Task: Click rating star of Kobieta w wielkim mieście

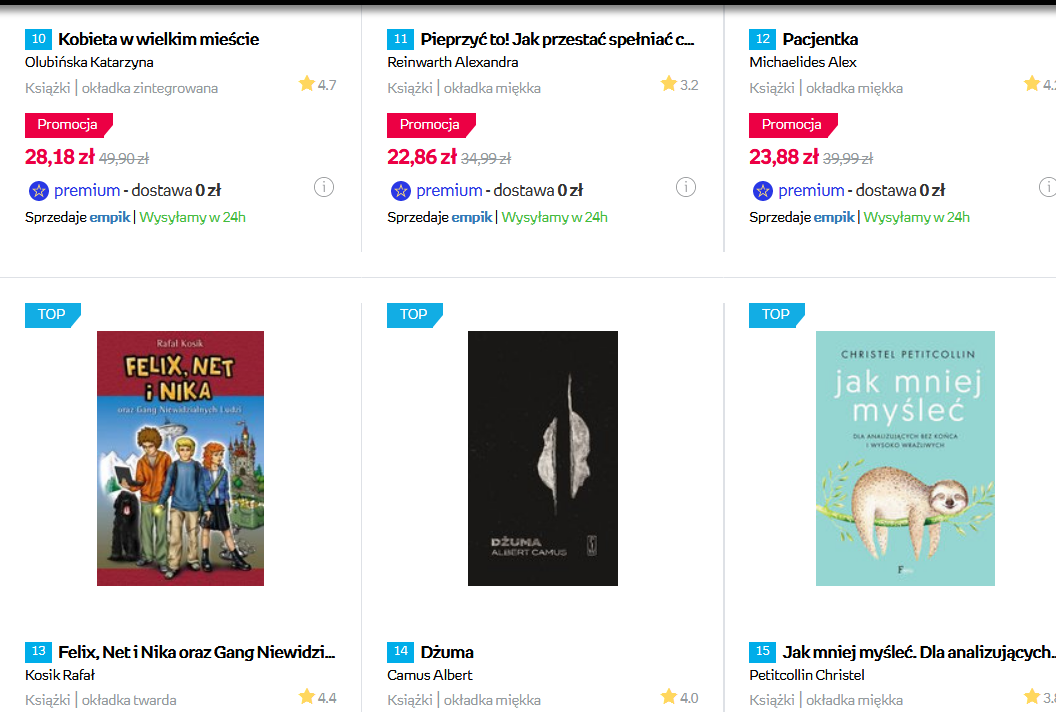Action: (306, 84)
